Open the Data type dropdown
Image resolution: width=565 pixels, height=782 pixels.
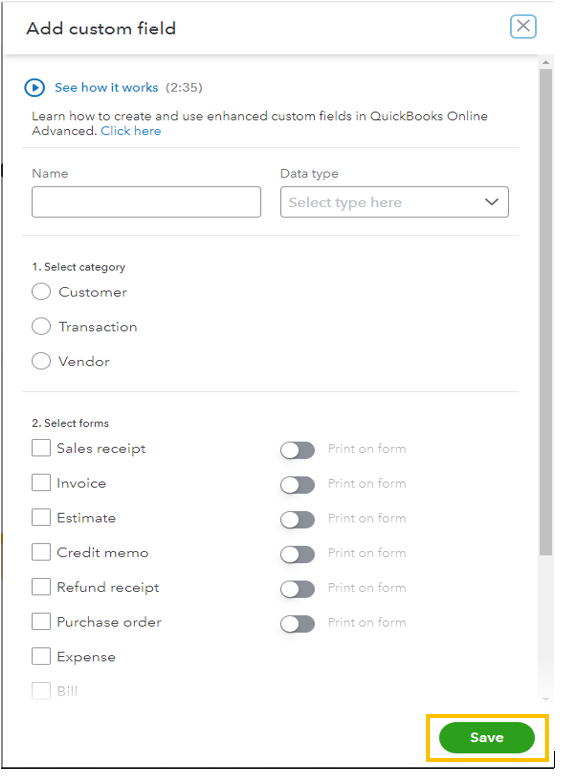(x=394, y=202)
